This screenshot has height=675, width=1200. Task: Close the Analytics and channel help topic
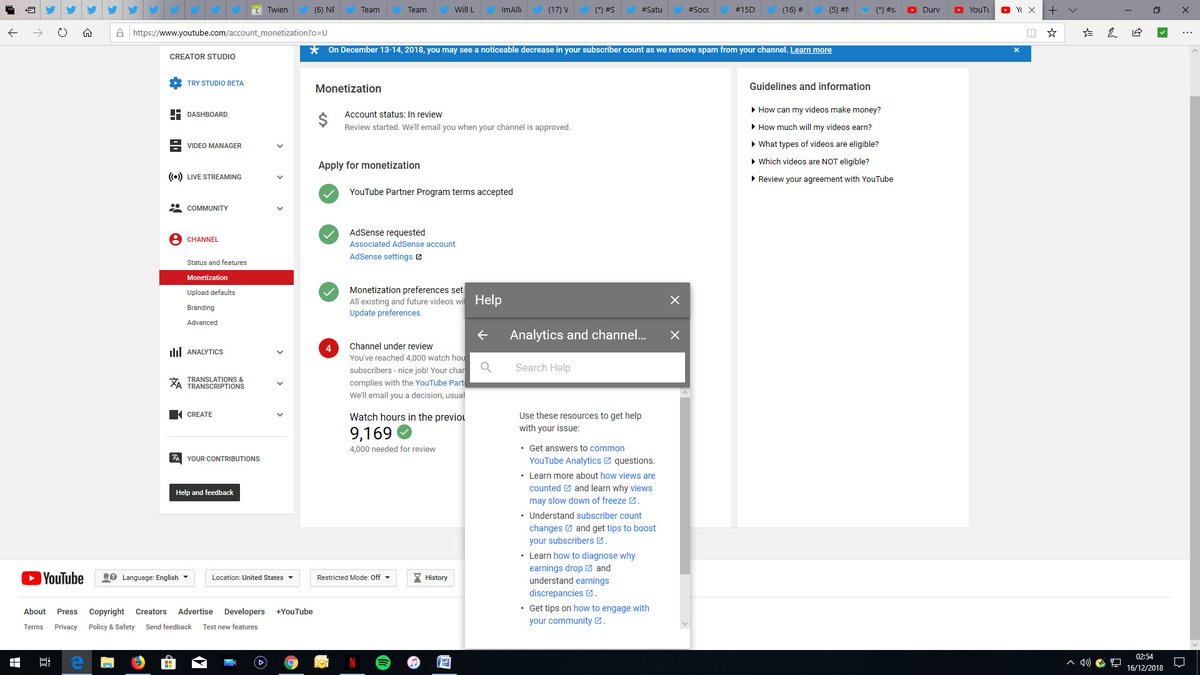pyautogui.click(x=675, y=335)
